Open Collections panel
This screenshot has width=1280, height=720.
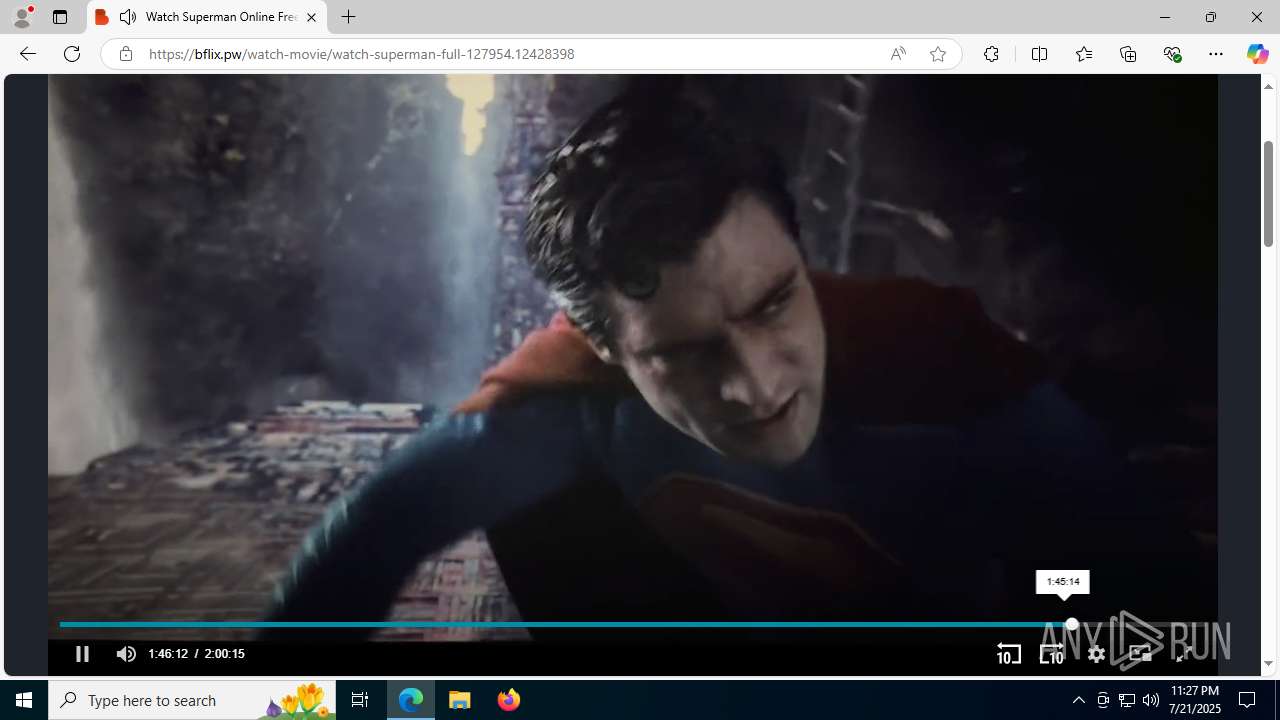pos(1128,54)
